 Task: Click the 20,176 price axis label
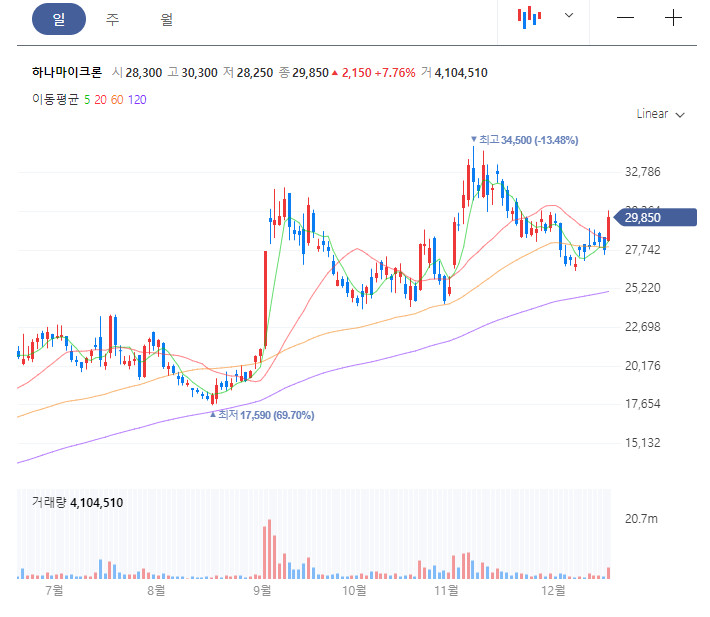click(643, 366)
